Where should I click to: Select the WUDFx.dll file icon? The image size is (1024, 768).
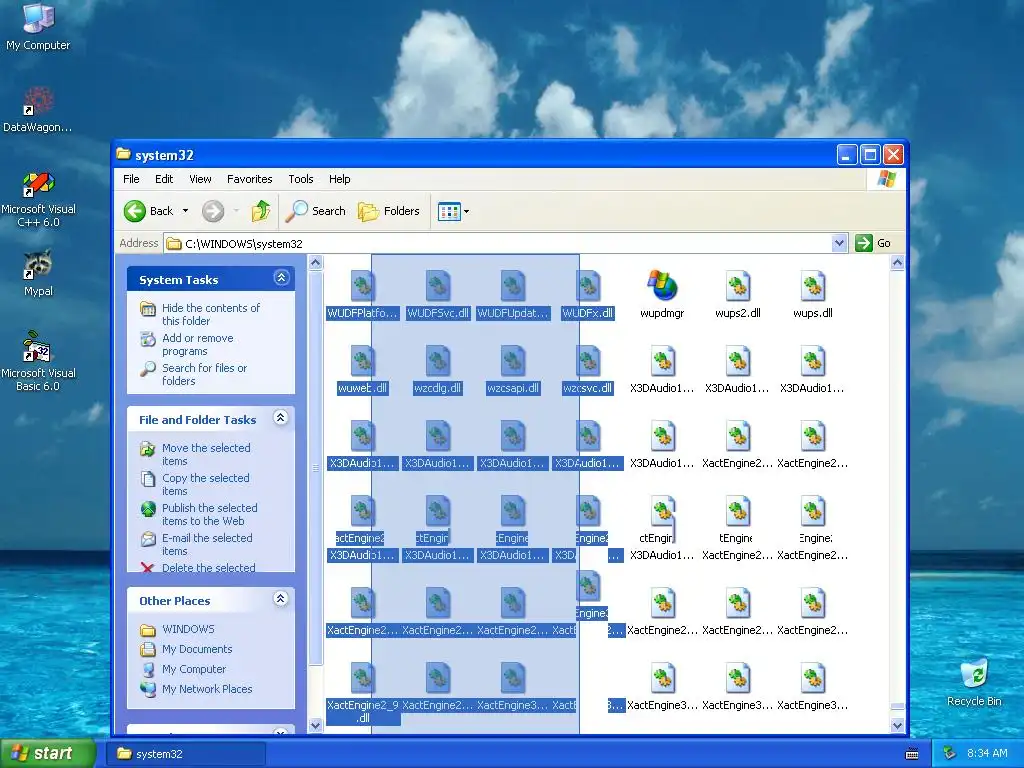588,286
